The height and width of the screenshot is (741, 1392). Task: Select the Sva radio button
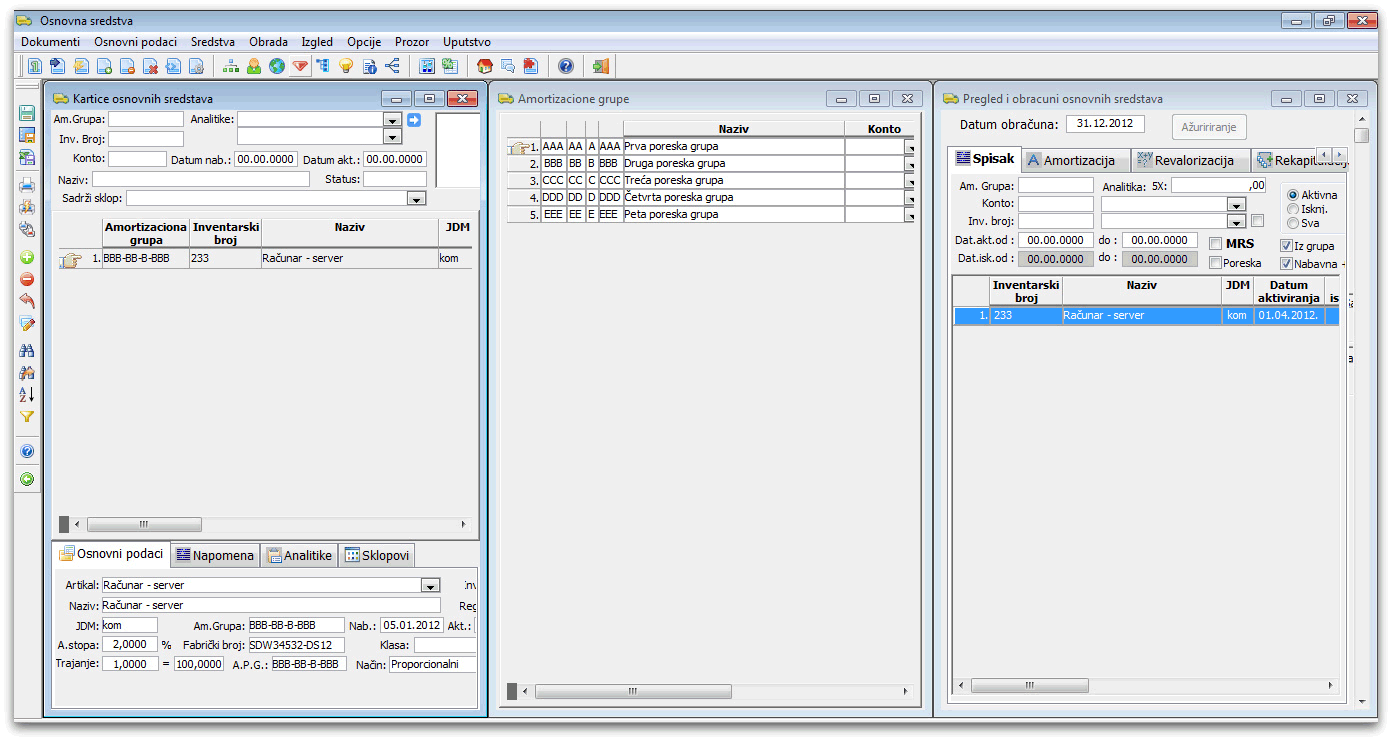click(1293, 223)
